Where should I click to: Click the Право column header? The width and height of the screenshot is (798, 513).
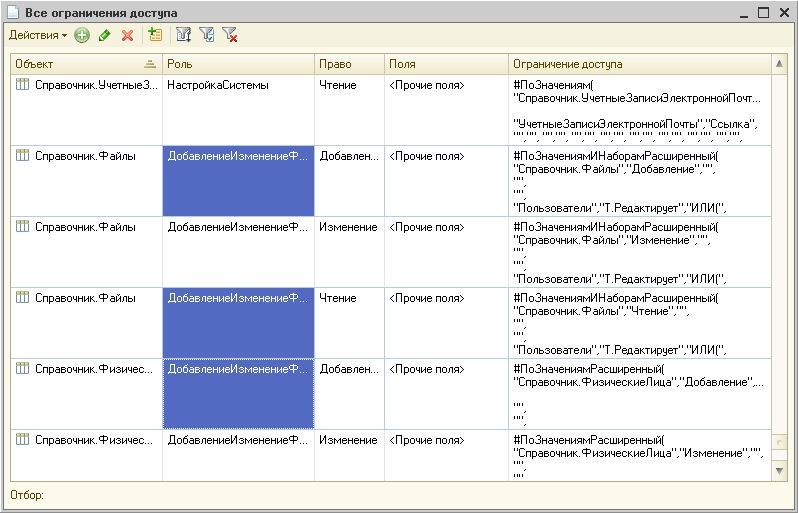pyautogui.click(x=349, y=64)
